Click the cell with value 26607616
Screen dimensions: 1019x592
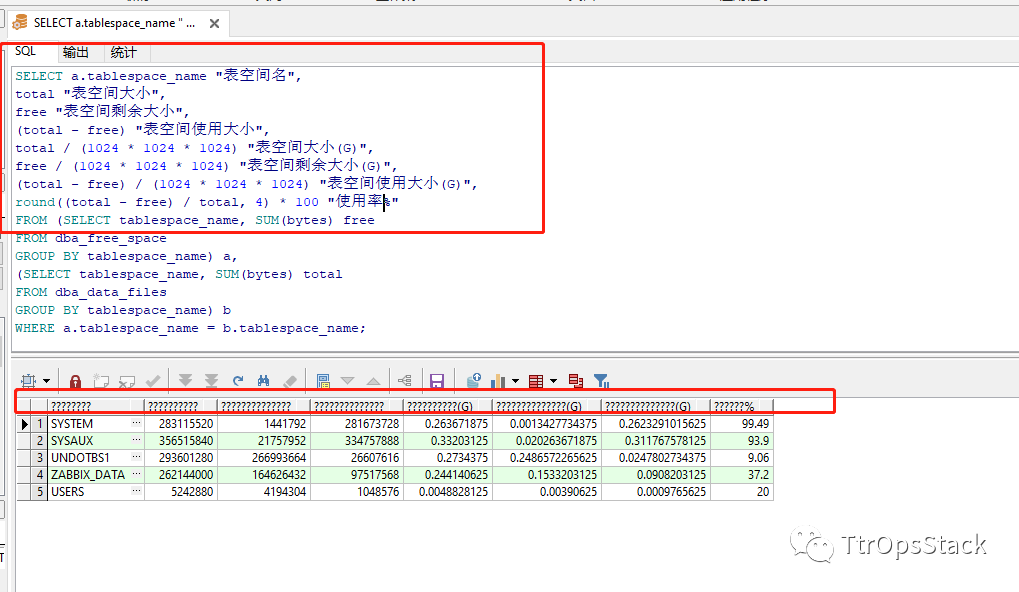(x=357, y=457)
